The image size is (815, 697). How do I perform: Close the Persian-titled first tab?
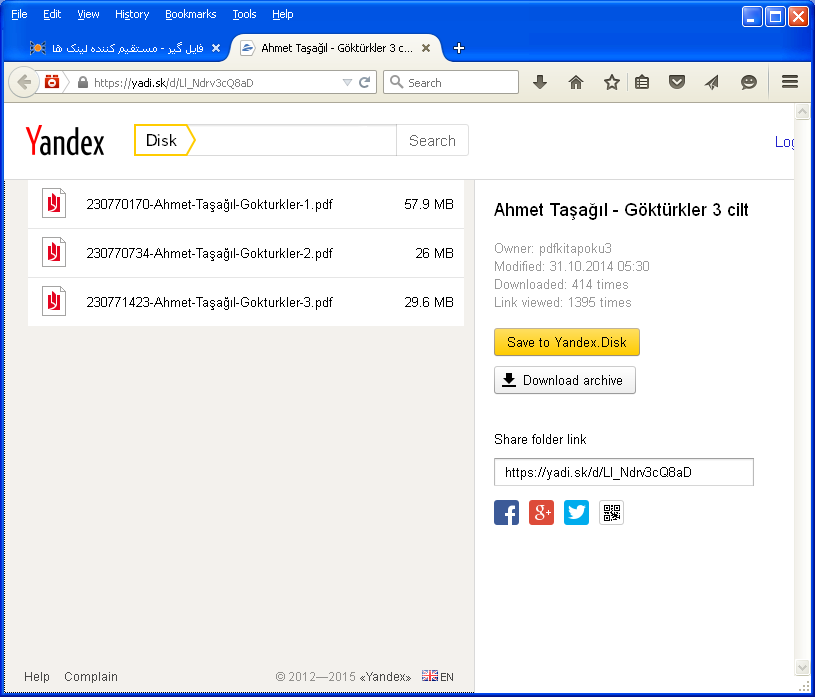point(216,48)
